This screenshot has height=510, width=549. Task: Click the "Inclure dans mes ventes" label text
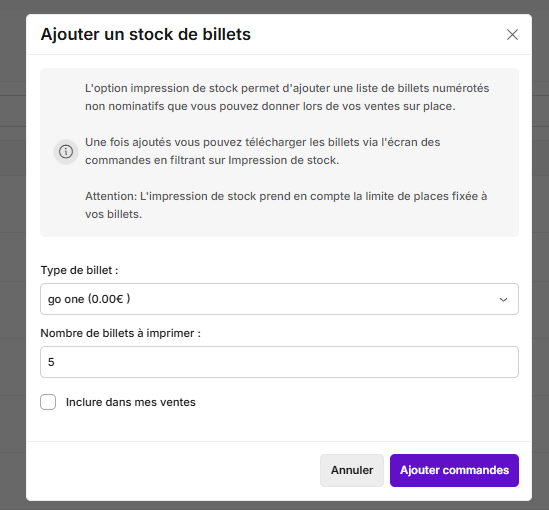coord(131,402)
